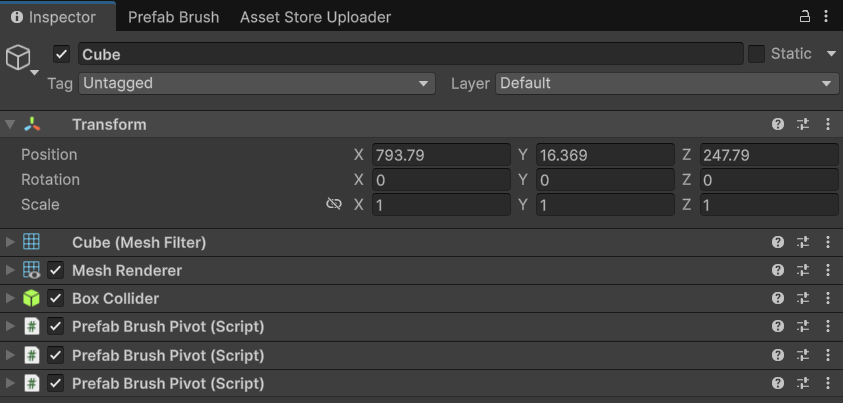
Task: Switch to the Asset Store Uploader tab
Action: [x=315, y=17]
